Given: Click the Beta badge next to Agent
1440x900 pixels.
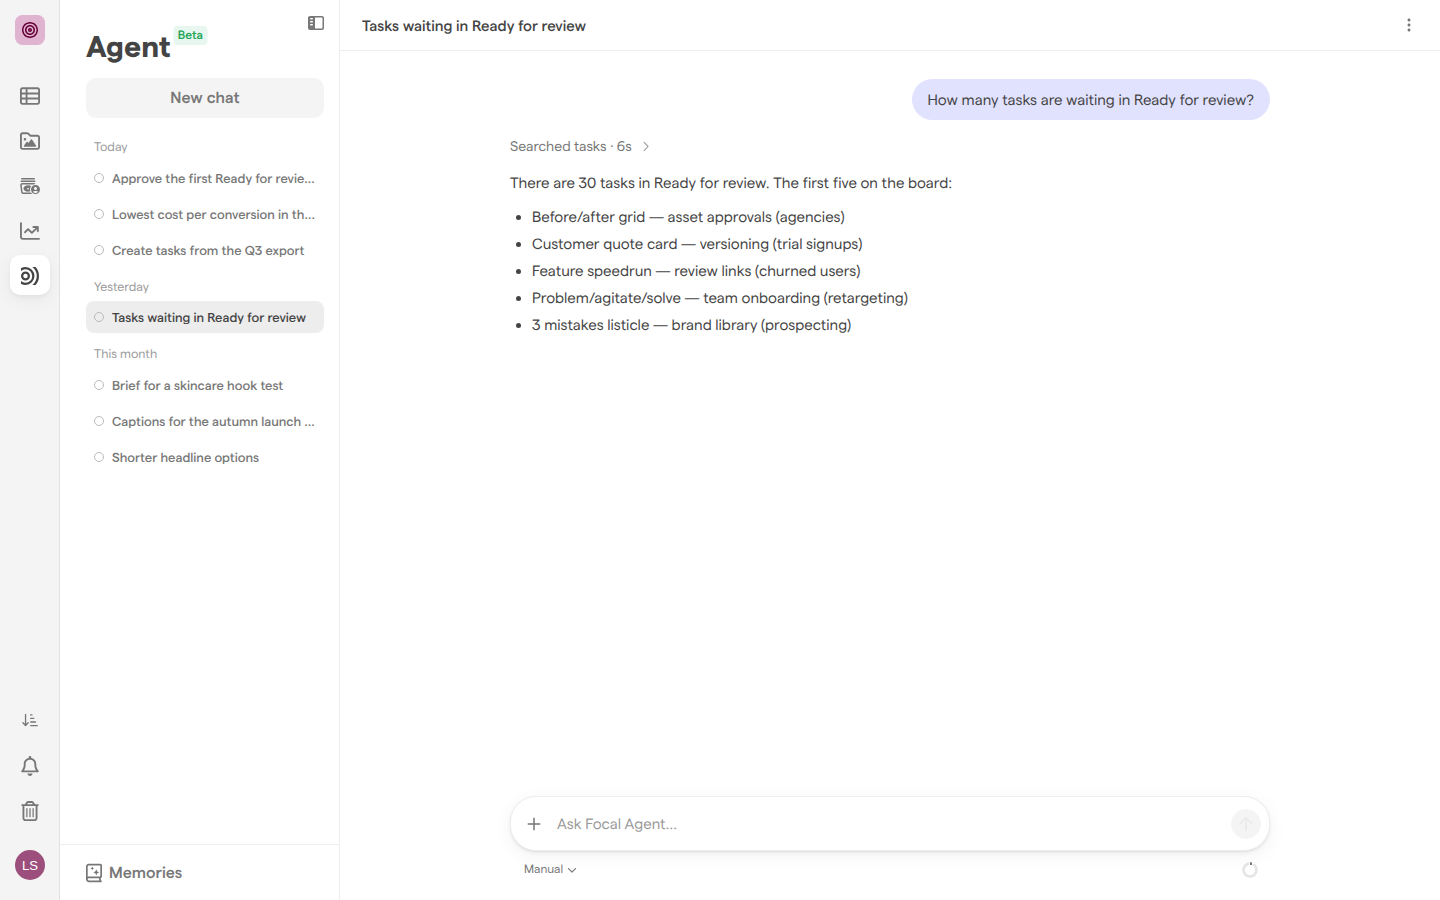Looking at the screenshot, I should click(x=190, y=35).
